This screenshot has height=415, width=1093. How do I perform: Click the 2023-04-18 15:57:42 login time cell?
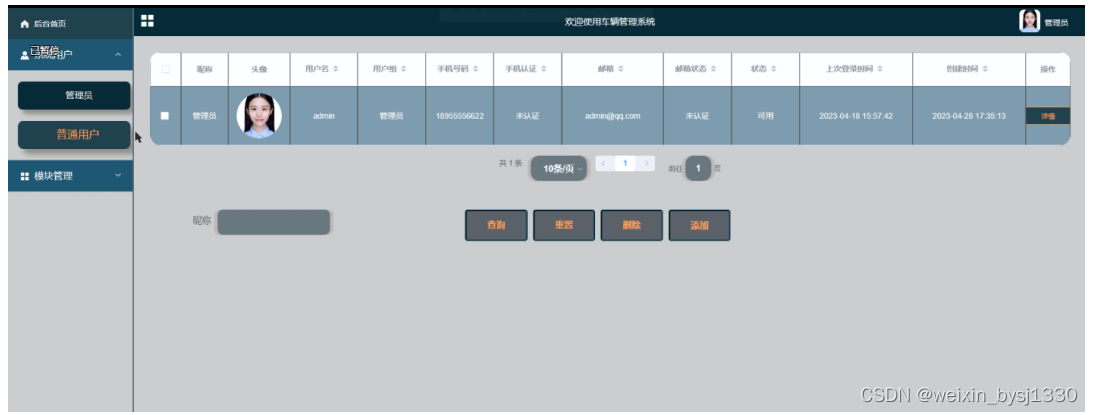click(x=856, y=116)
